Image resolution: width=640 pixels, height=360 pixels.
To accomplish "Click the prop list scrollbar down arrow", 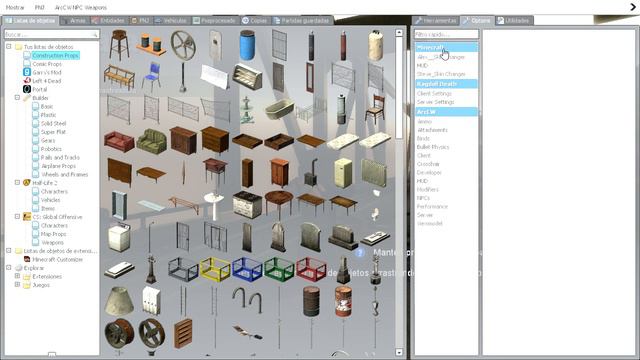I will [x=399, y=352].
